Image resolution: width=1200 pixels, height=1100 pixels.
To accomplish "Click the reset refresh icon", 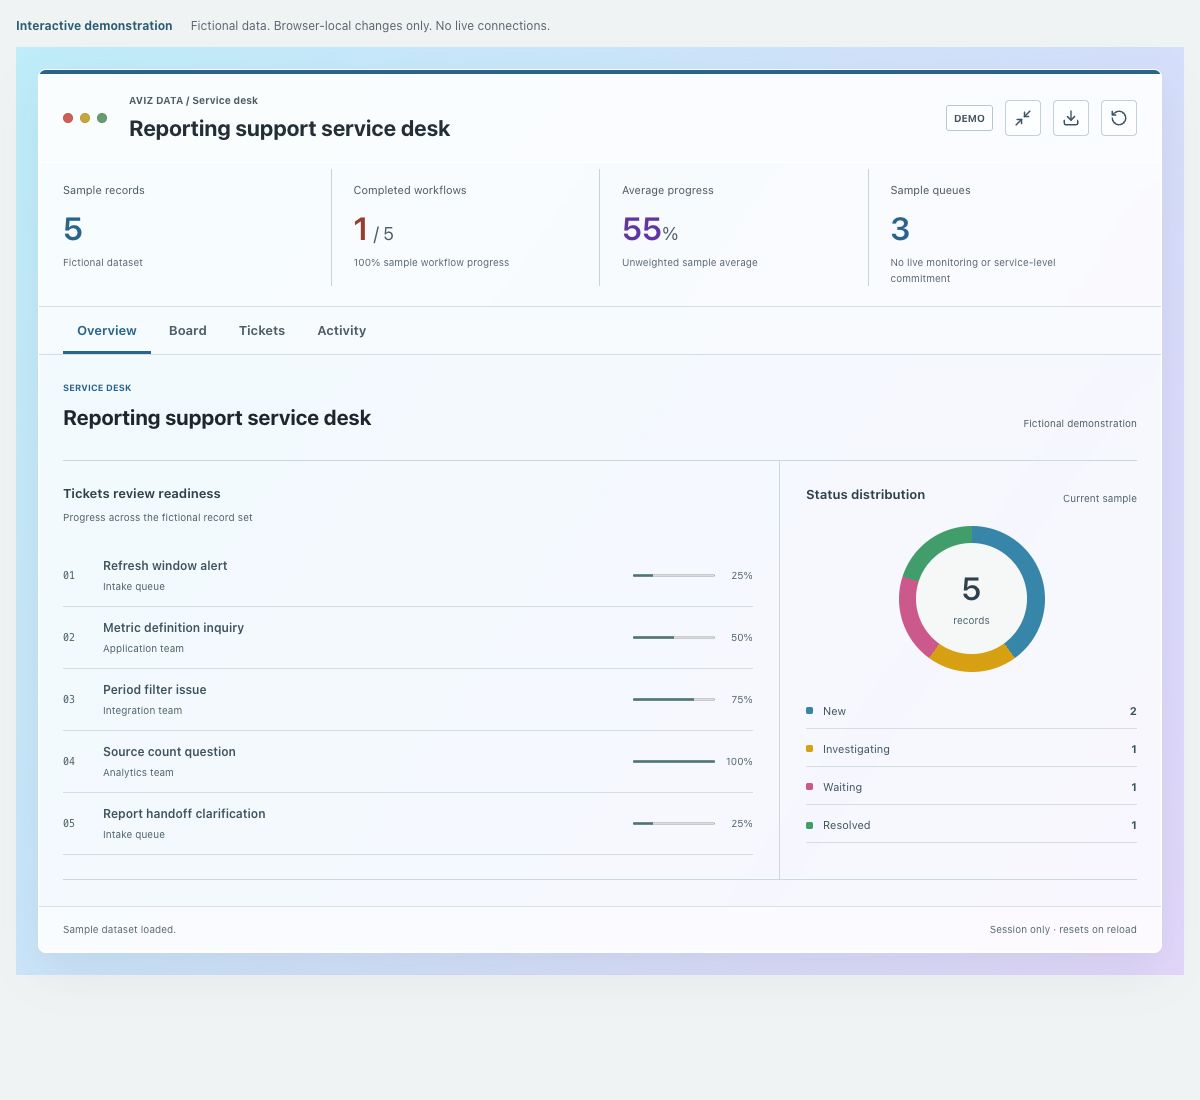I will point(1119,118).
